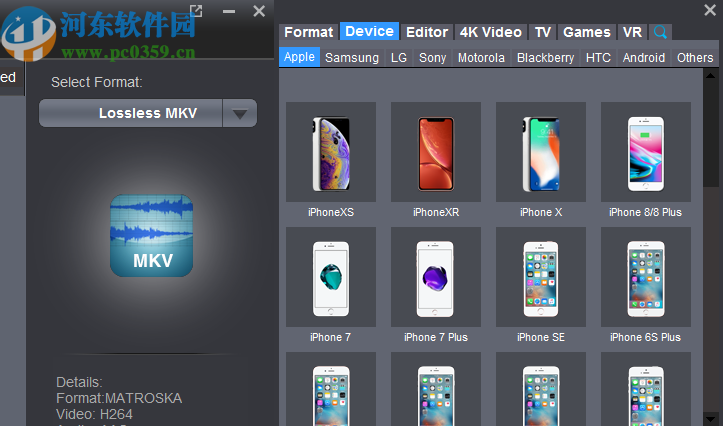The image size is (723, 426).
Task: Select the iPhoneXS device preset
Action: tap(331, 152)
